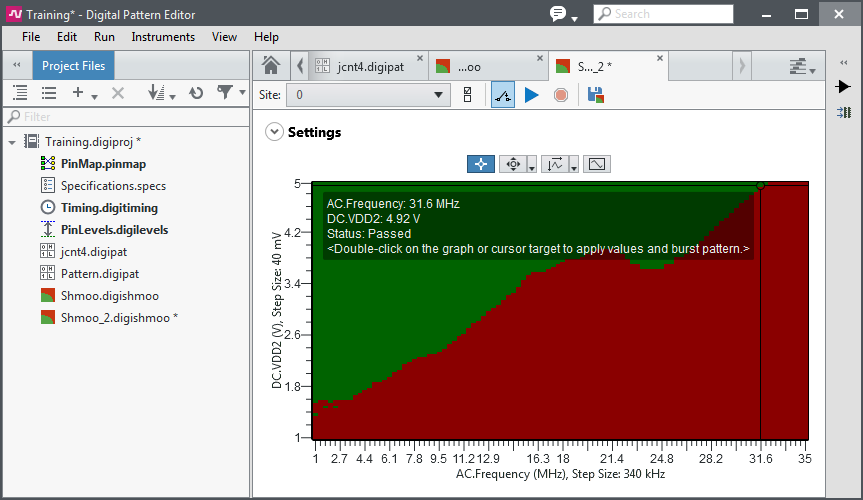Run the shmoo with Play button
This screenshot has height=500, width=863.
coord(531,95)
